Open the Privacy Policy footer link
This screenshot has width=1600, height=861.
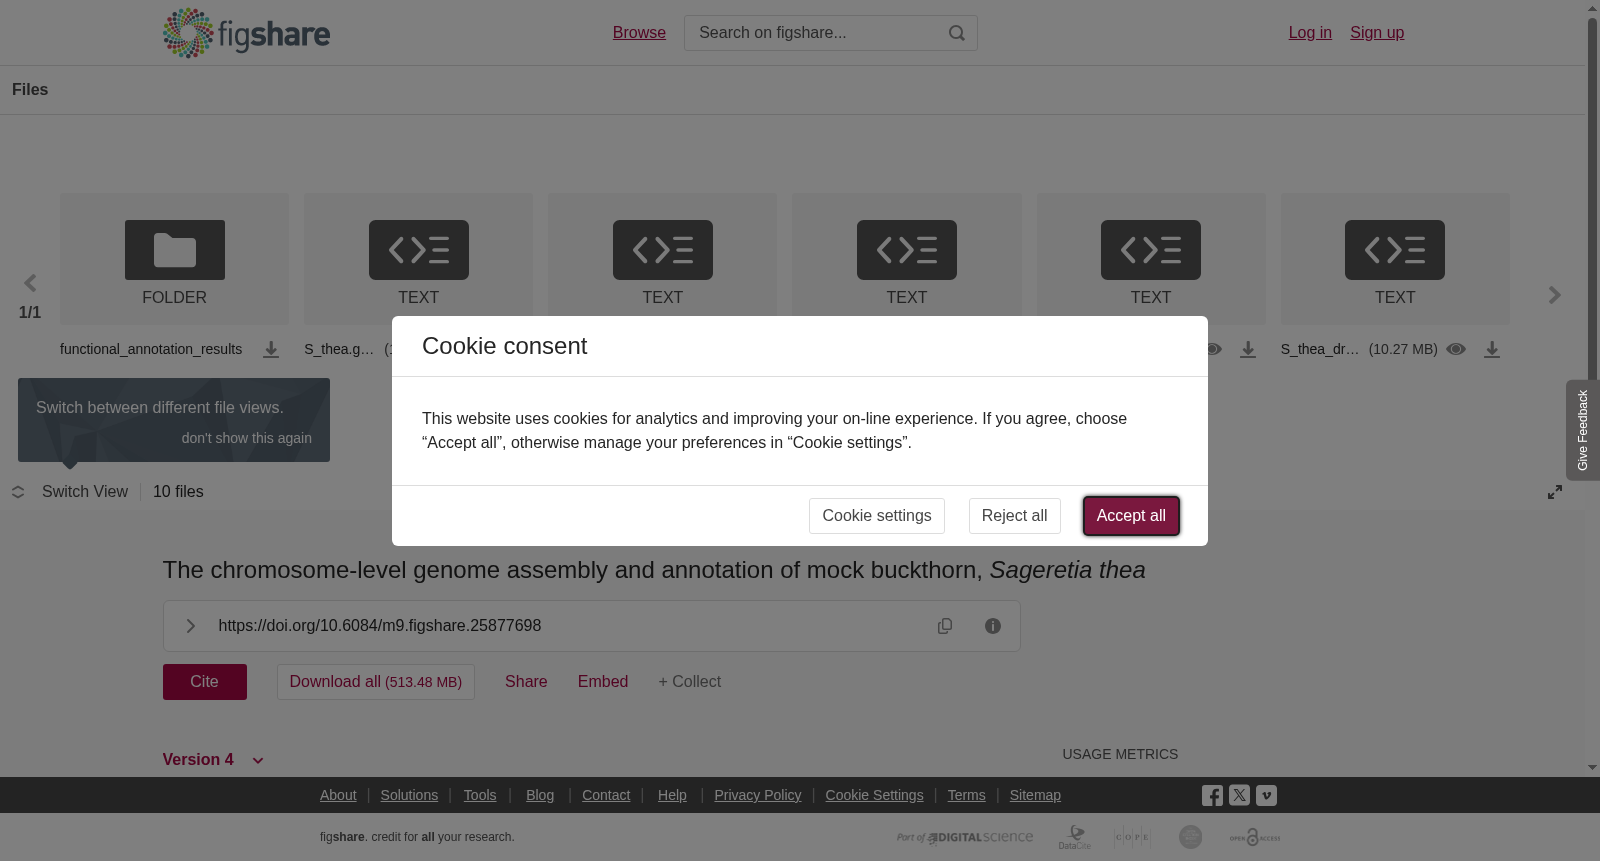758,795
